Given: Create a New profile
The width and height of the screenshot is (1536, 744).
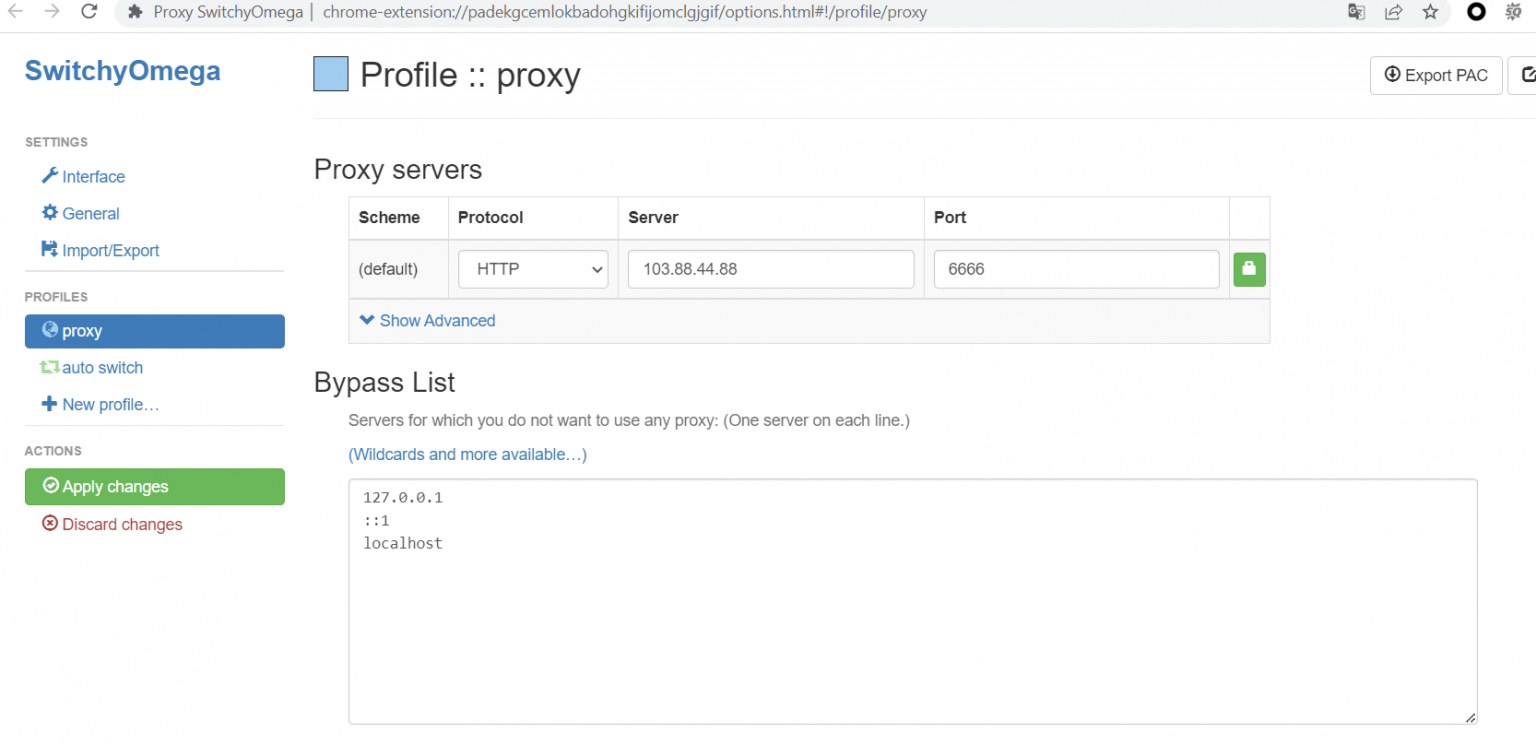Looking at the screenshot, I should [x=100, y=404].
